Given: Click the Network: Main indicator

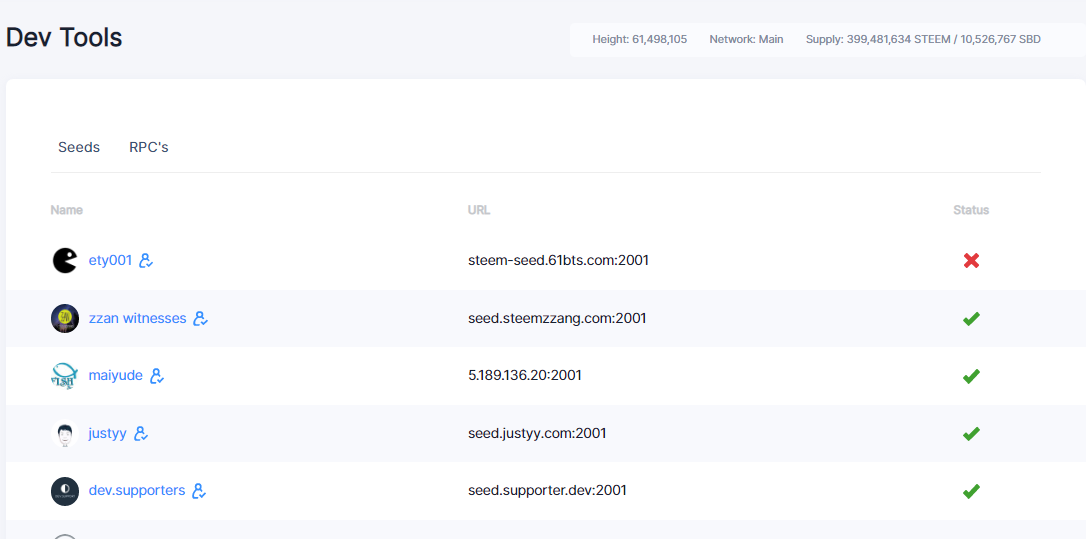Looking at the screenshot, I should [746, 39].
